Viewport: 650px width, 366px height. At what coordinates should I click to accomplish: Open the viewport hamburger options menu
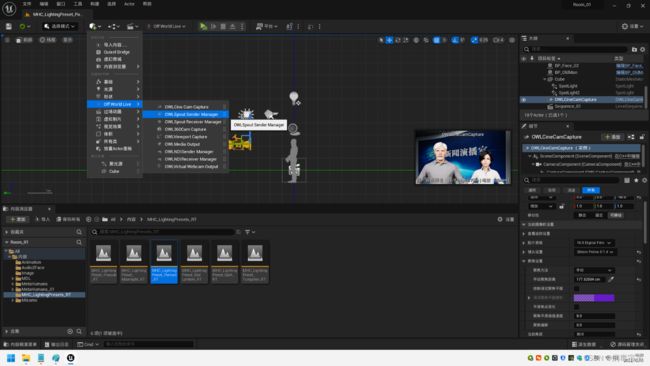click(7, 40)
